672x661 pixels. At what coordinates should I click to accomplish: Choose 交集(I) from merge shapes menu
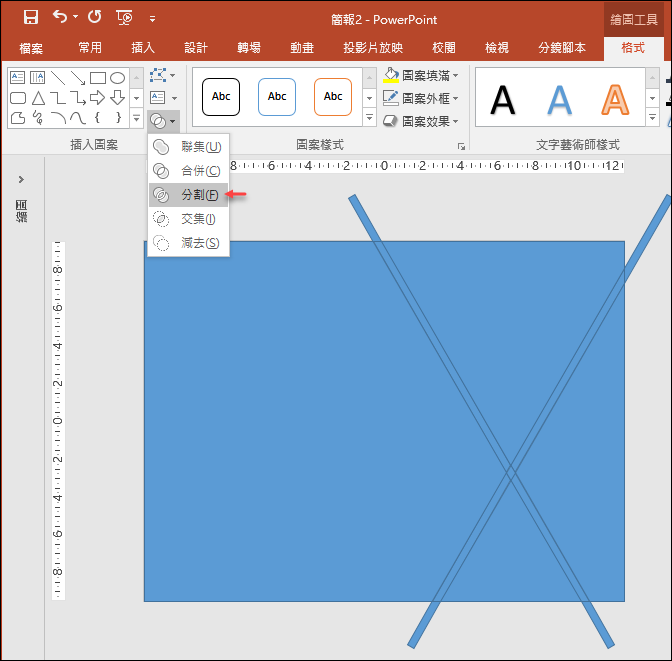coord(188,219)
